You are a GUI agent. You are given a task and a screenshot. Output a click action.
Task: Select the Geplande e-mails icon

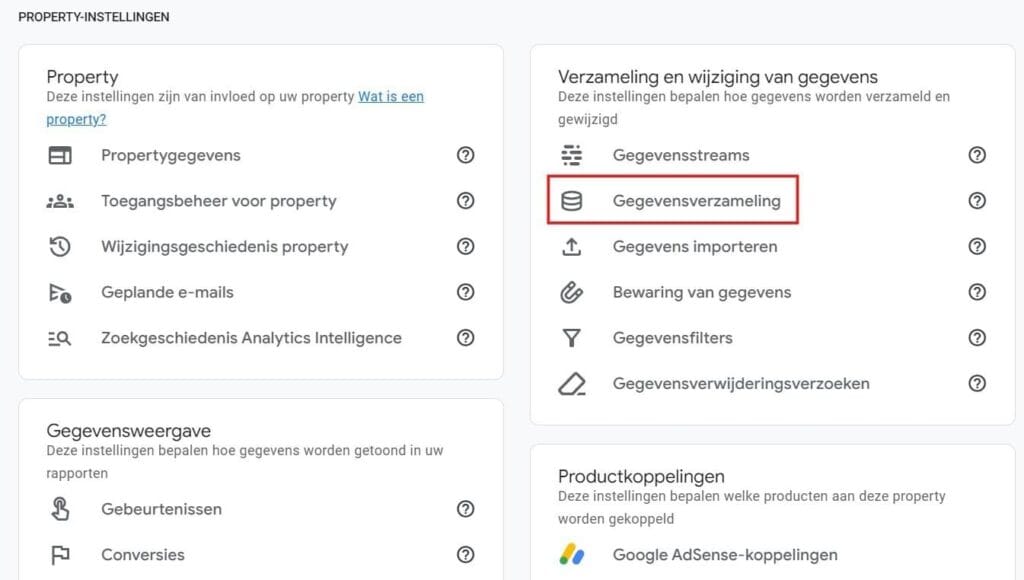[x=58, y=292]
